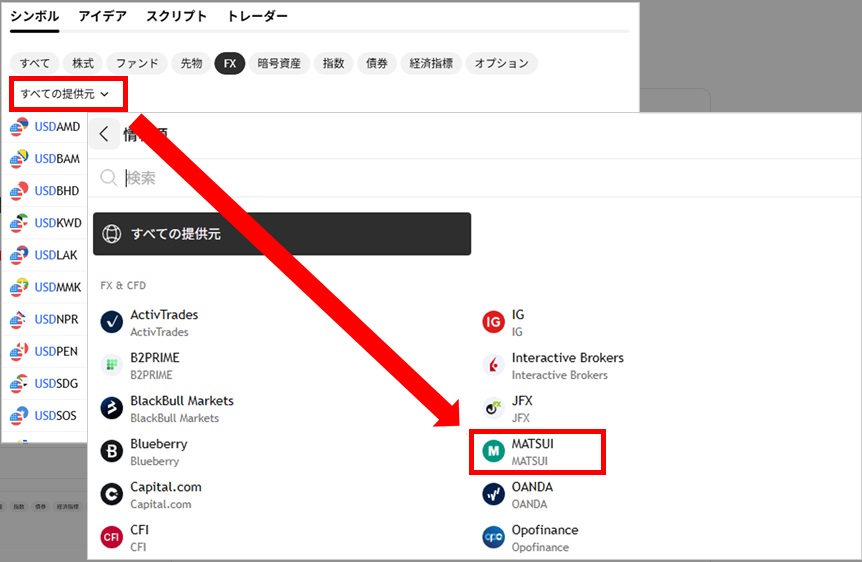Choose the Blueberry provider icon
The image size is (862, 562).
[x=112, y=451]
